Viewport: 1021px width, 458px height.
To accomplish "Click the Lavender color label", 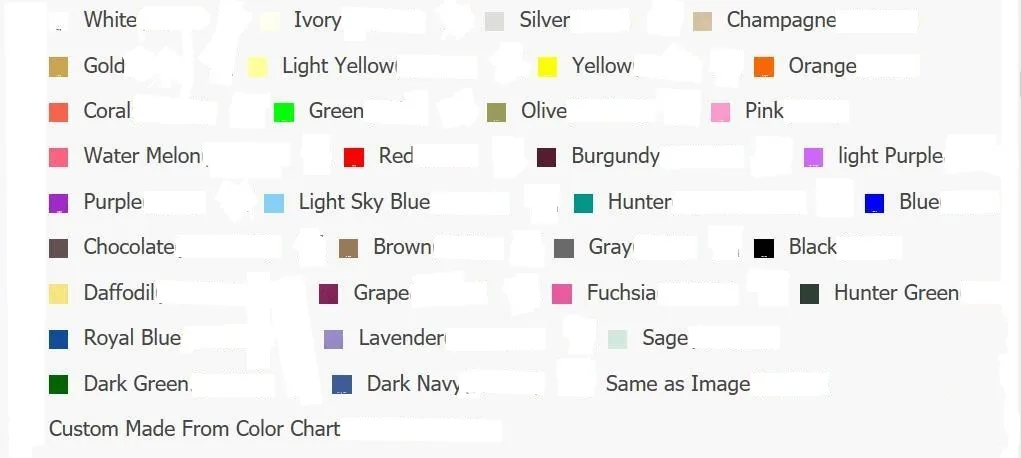I will point(402,338).
